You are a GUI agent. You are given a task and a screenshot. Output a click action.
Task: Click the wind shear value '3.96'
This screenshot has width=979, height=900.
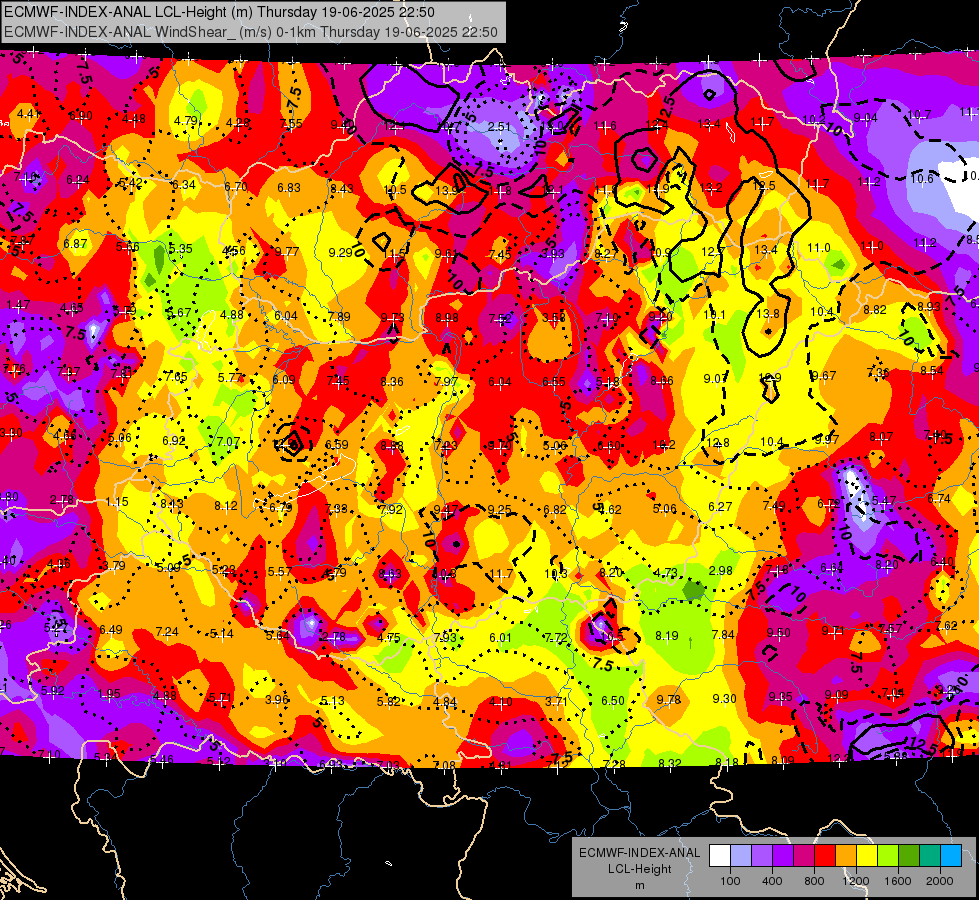click(x=277, y=699)
